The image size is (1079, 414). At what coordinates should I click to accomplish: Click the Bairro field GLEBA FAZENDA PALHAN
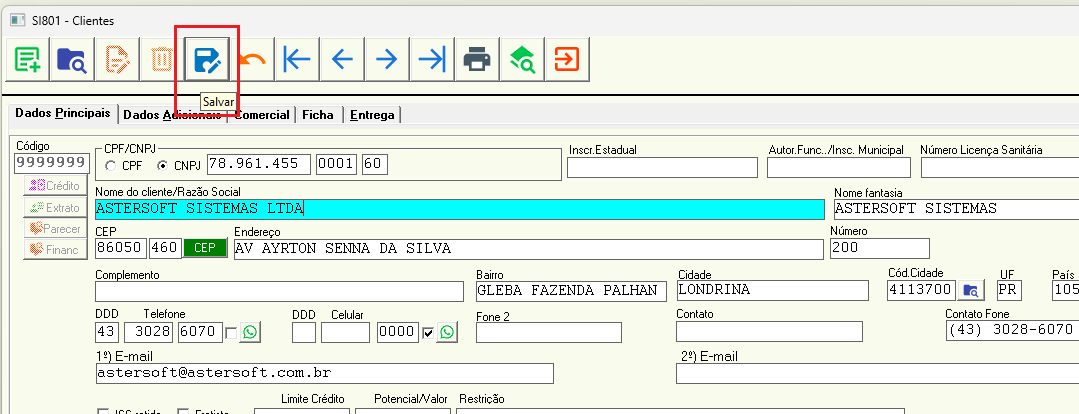pos(571,291)
